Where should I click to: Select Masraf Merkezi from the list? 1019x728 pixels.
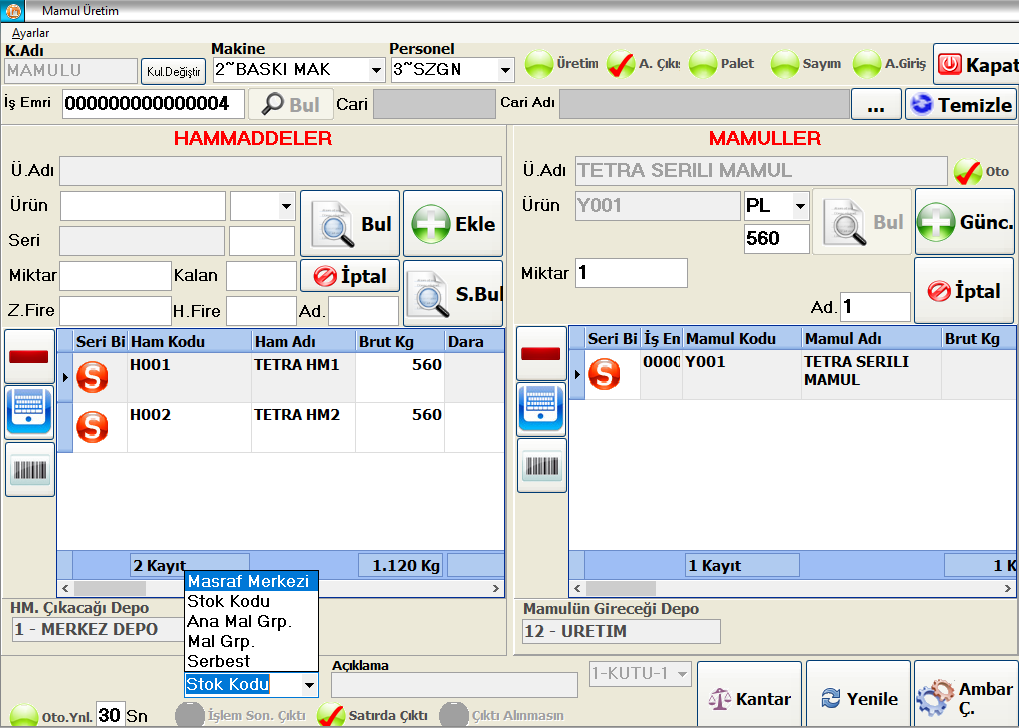(x=250, y=582)
